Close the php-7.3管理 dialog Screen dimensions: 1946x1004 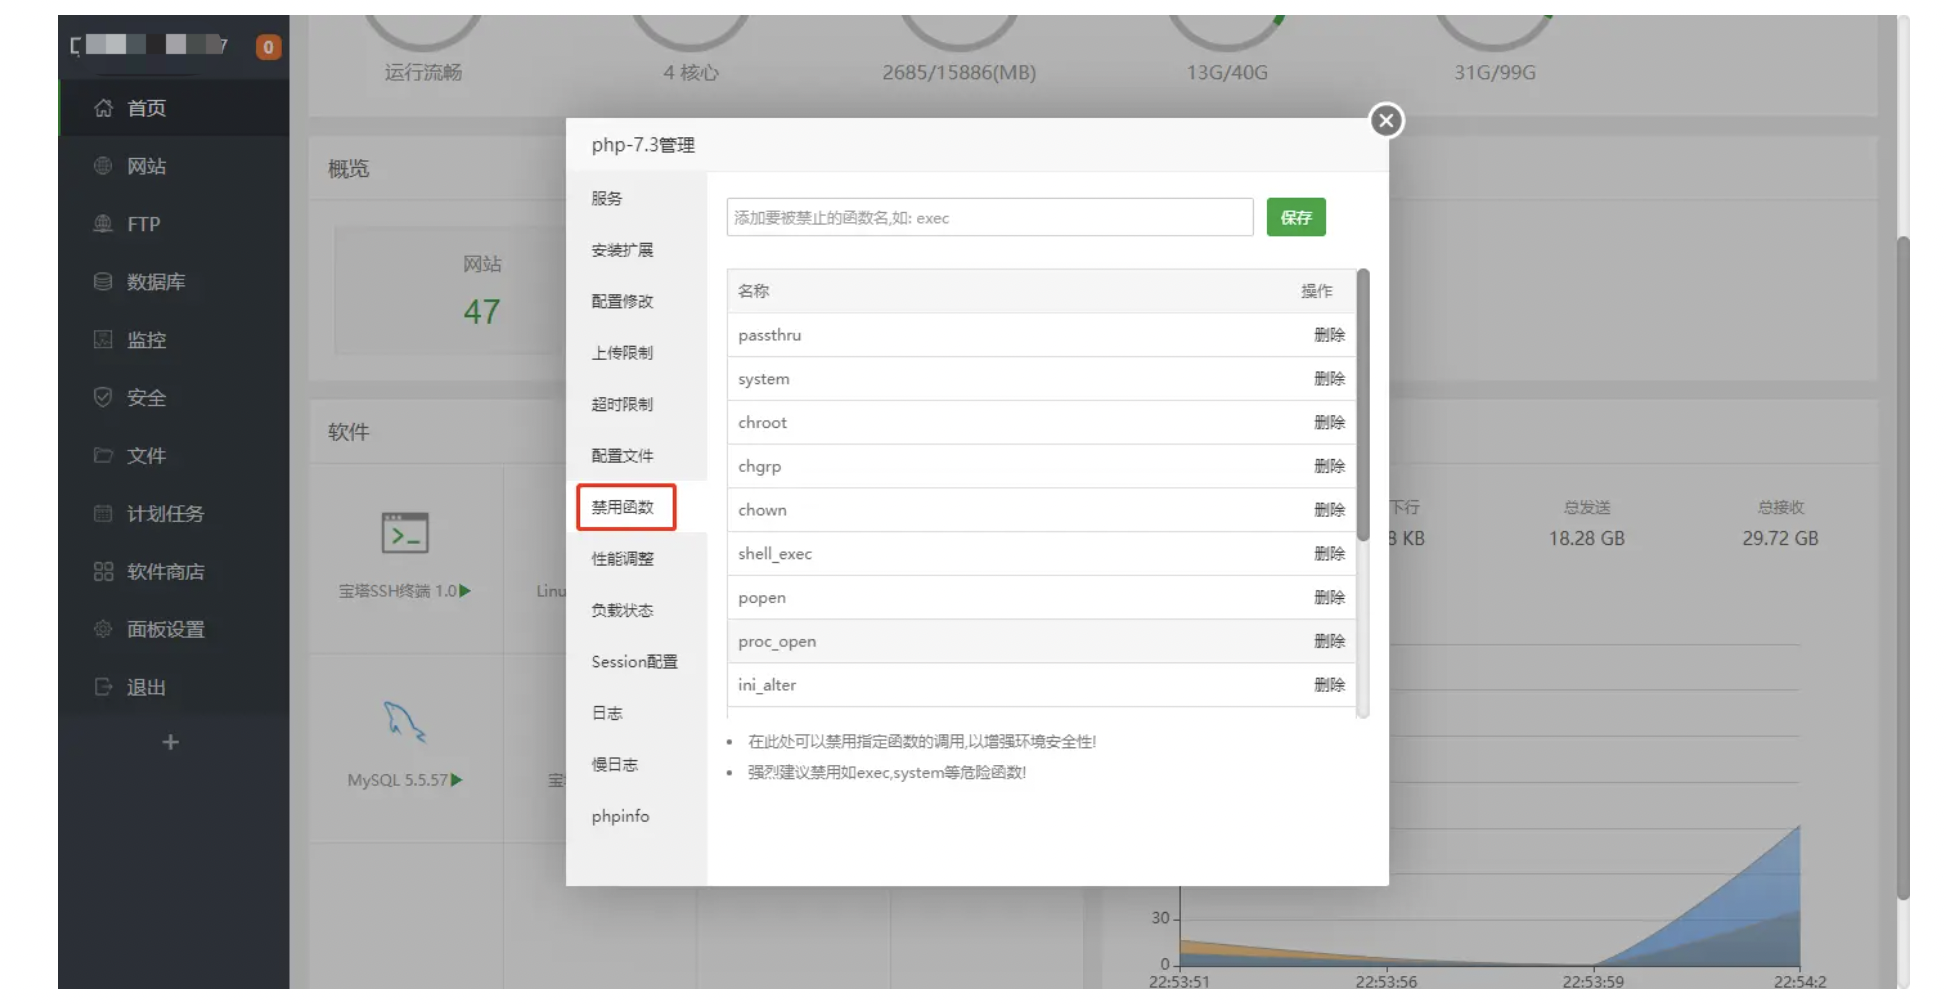[x=1386, y=121]
